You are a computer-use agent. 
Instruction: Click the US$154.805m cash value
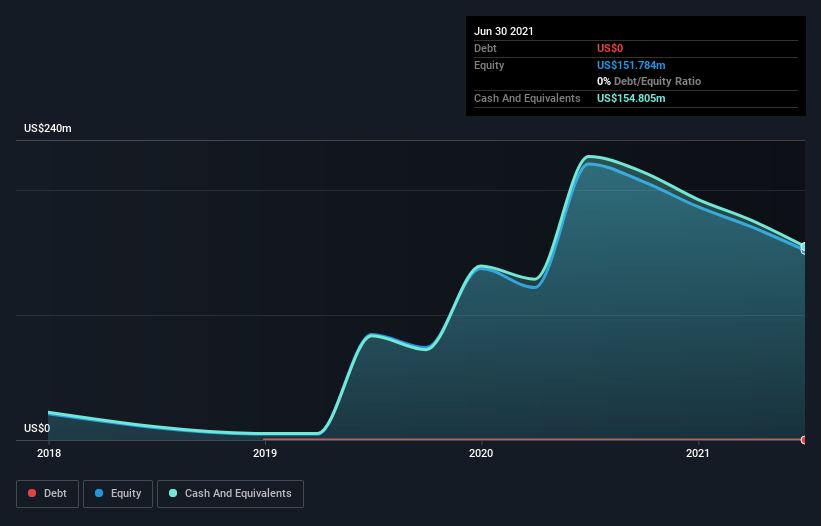[631, 98]
